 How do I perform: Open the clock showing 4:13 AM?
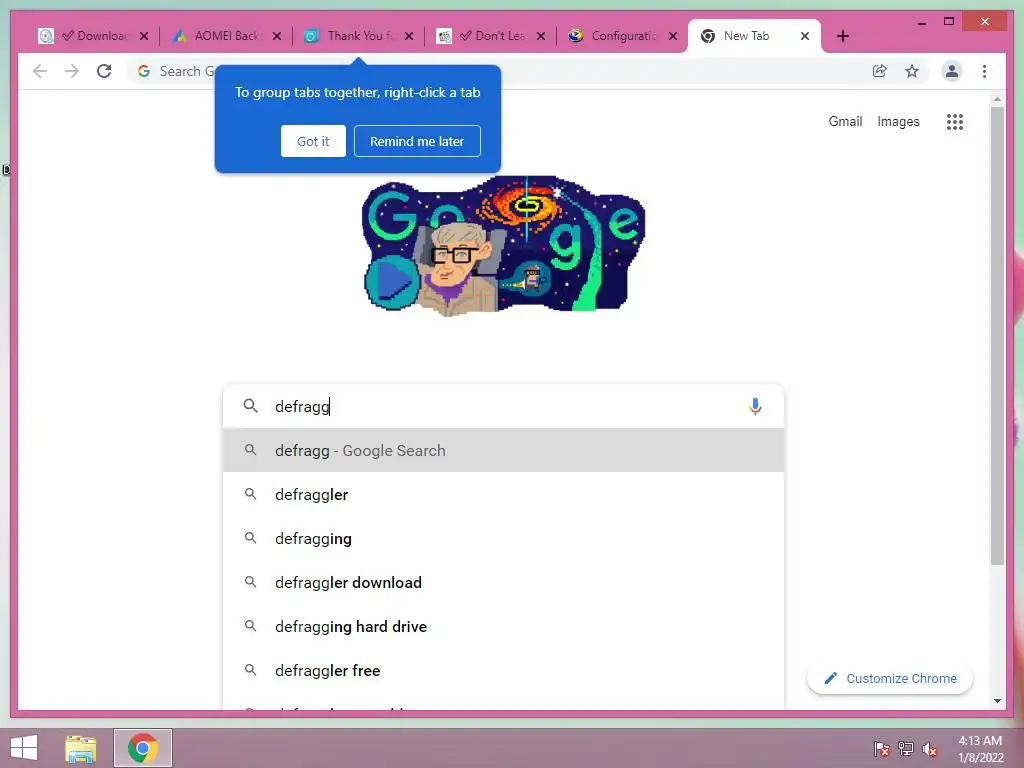(980, 748)
